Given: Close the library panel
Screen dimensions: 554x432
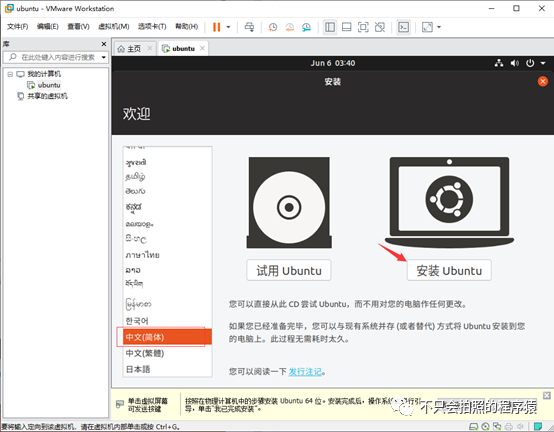Looking at the screenshot, I should coord(104,44).
